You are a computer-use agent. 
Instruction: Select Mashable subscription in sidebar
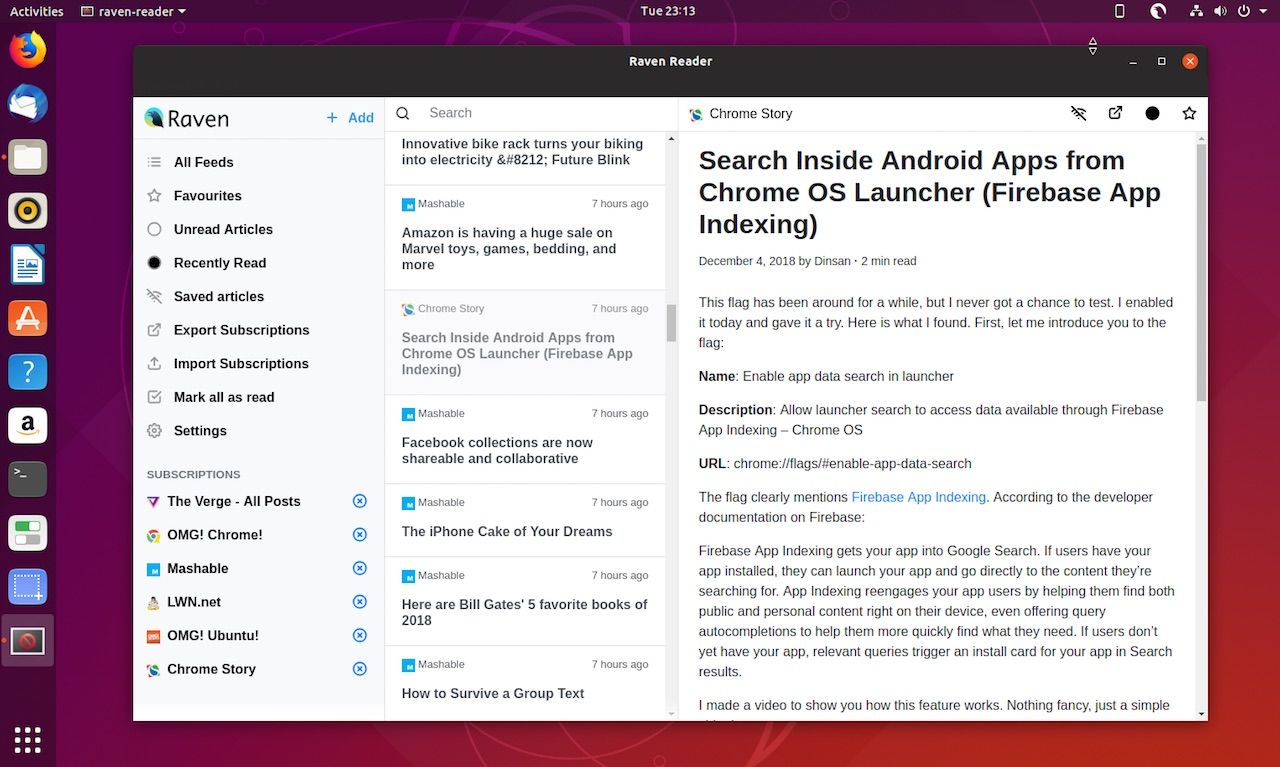click(197, 568)
